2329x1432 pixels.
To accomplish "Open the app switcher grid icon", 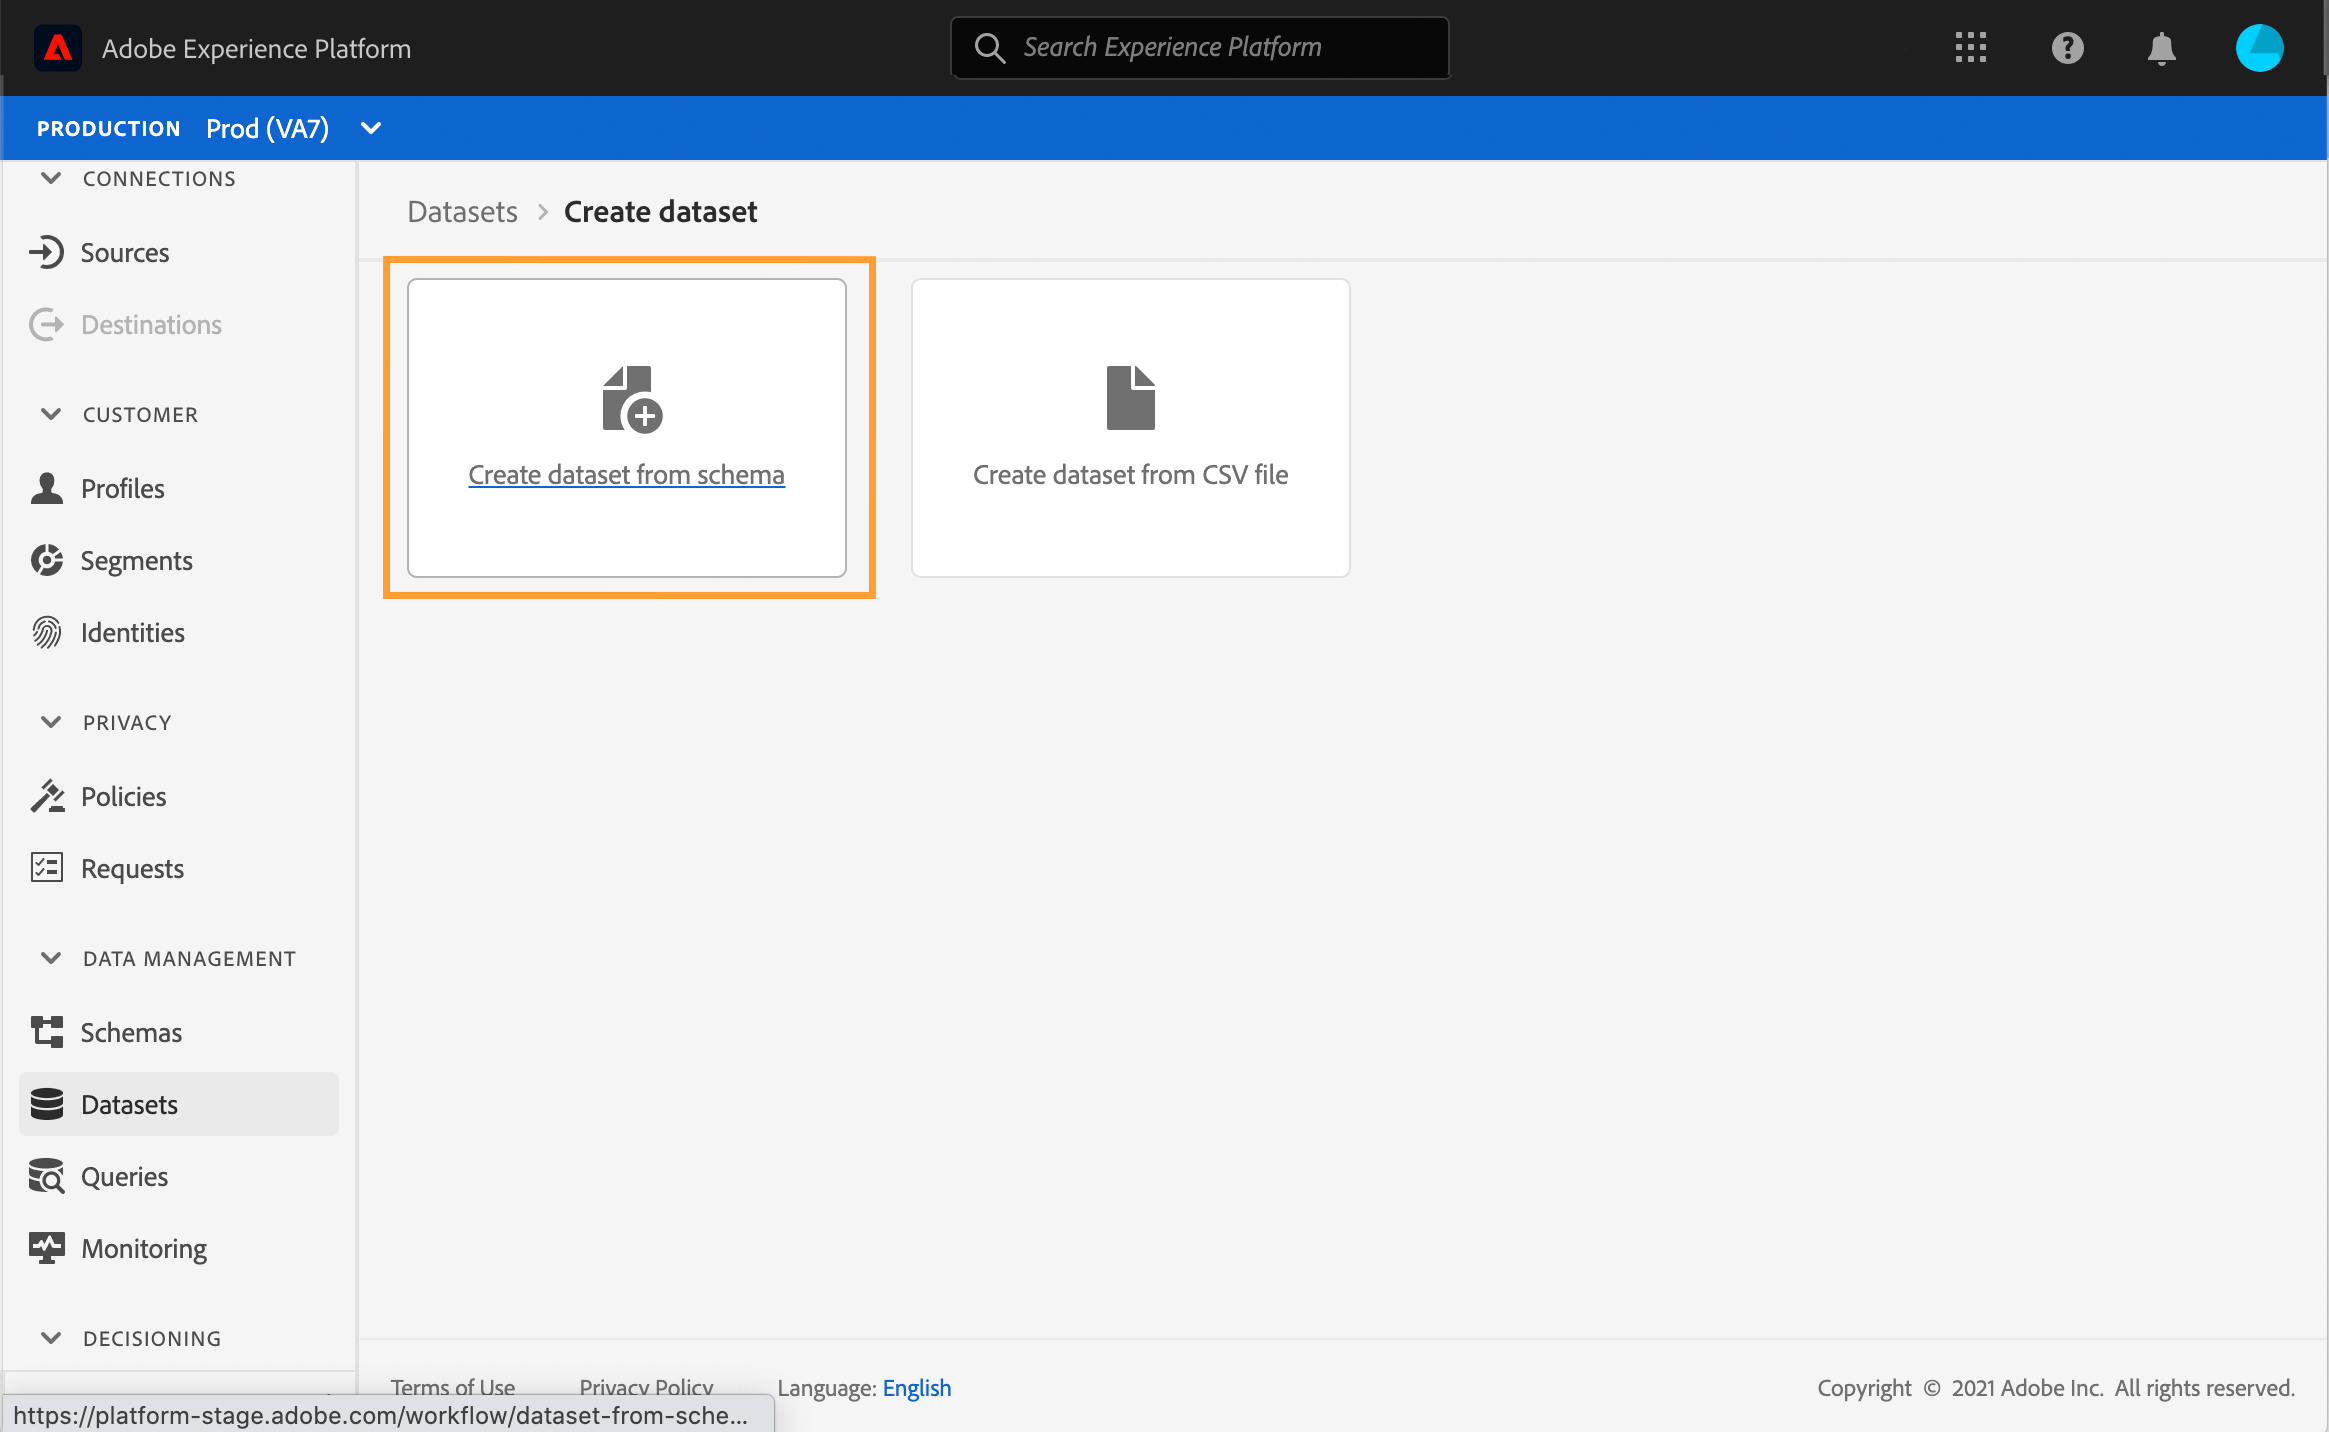I will coord(1970,48).
